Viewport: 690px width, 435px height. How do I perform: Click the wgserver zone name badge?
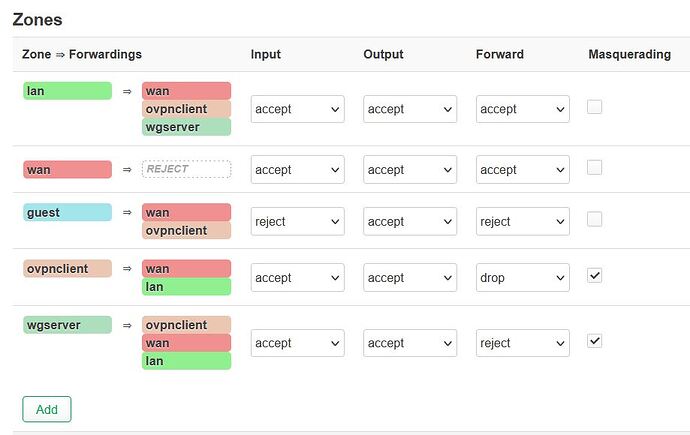click(67, 325)
